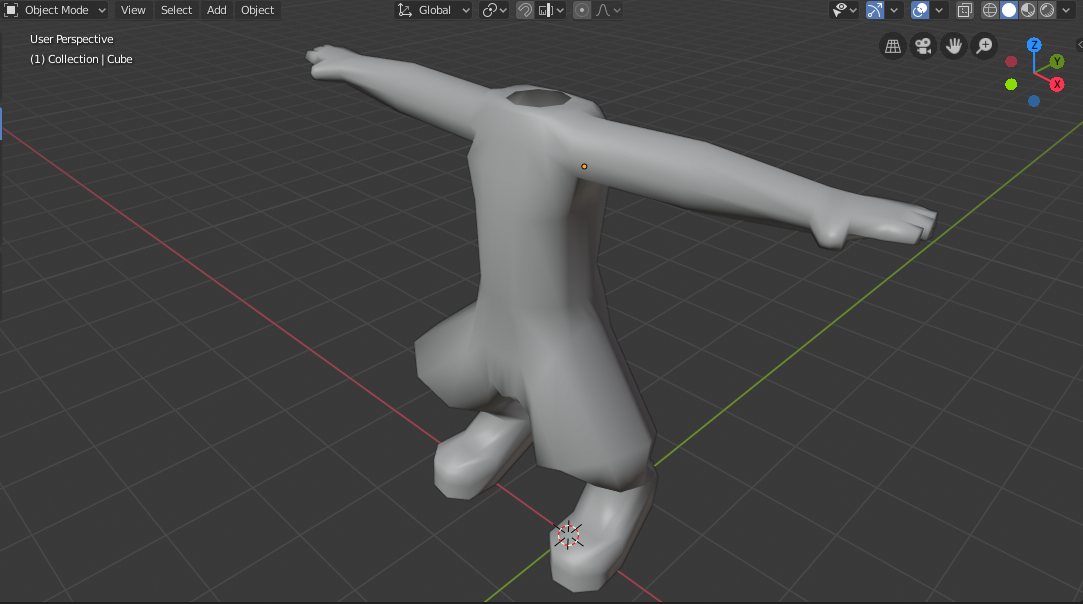The width and height of the screenshot is (1083, 604).
Task: Switch to Material Preview shading
Action: [1028, 10]
